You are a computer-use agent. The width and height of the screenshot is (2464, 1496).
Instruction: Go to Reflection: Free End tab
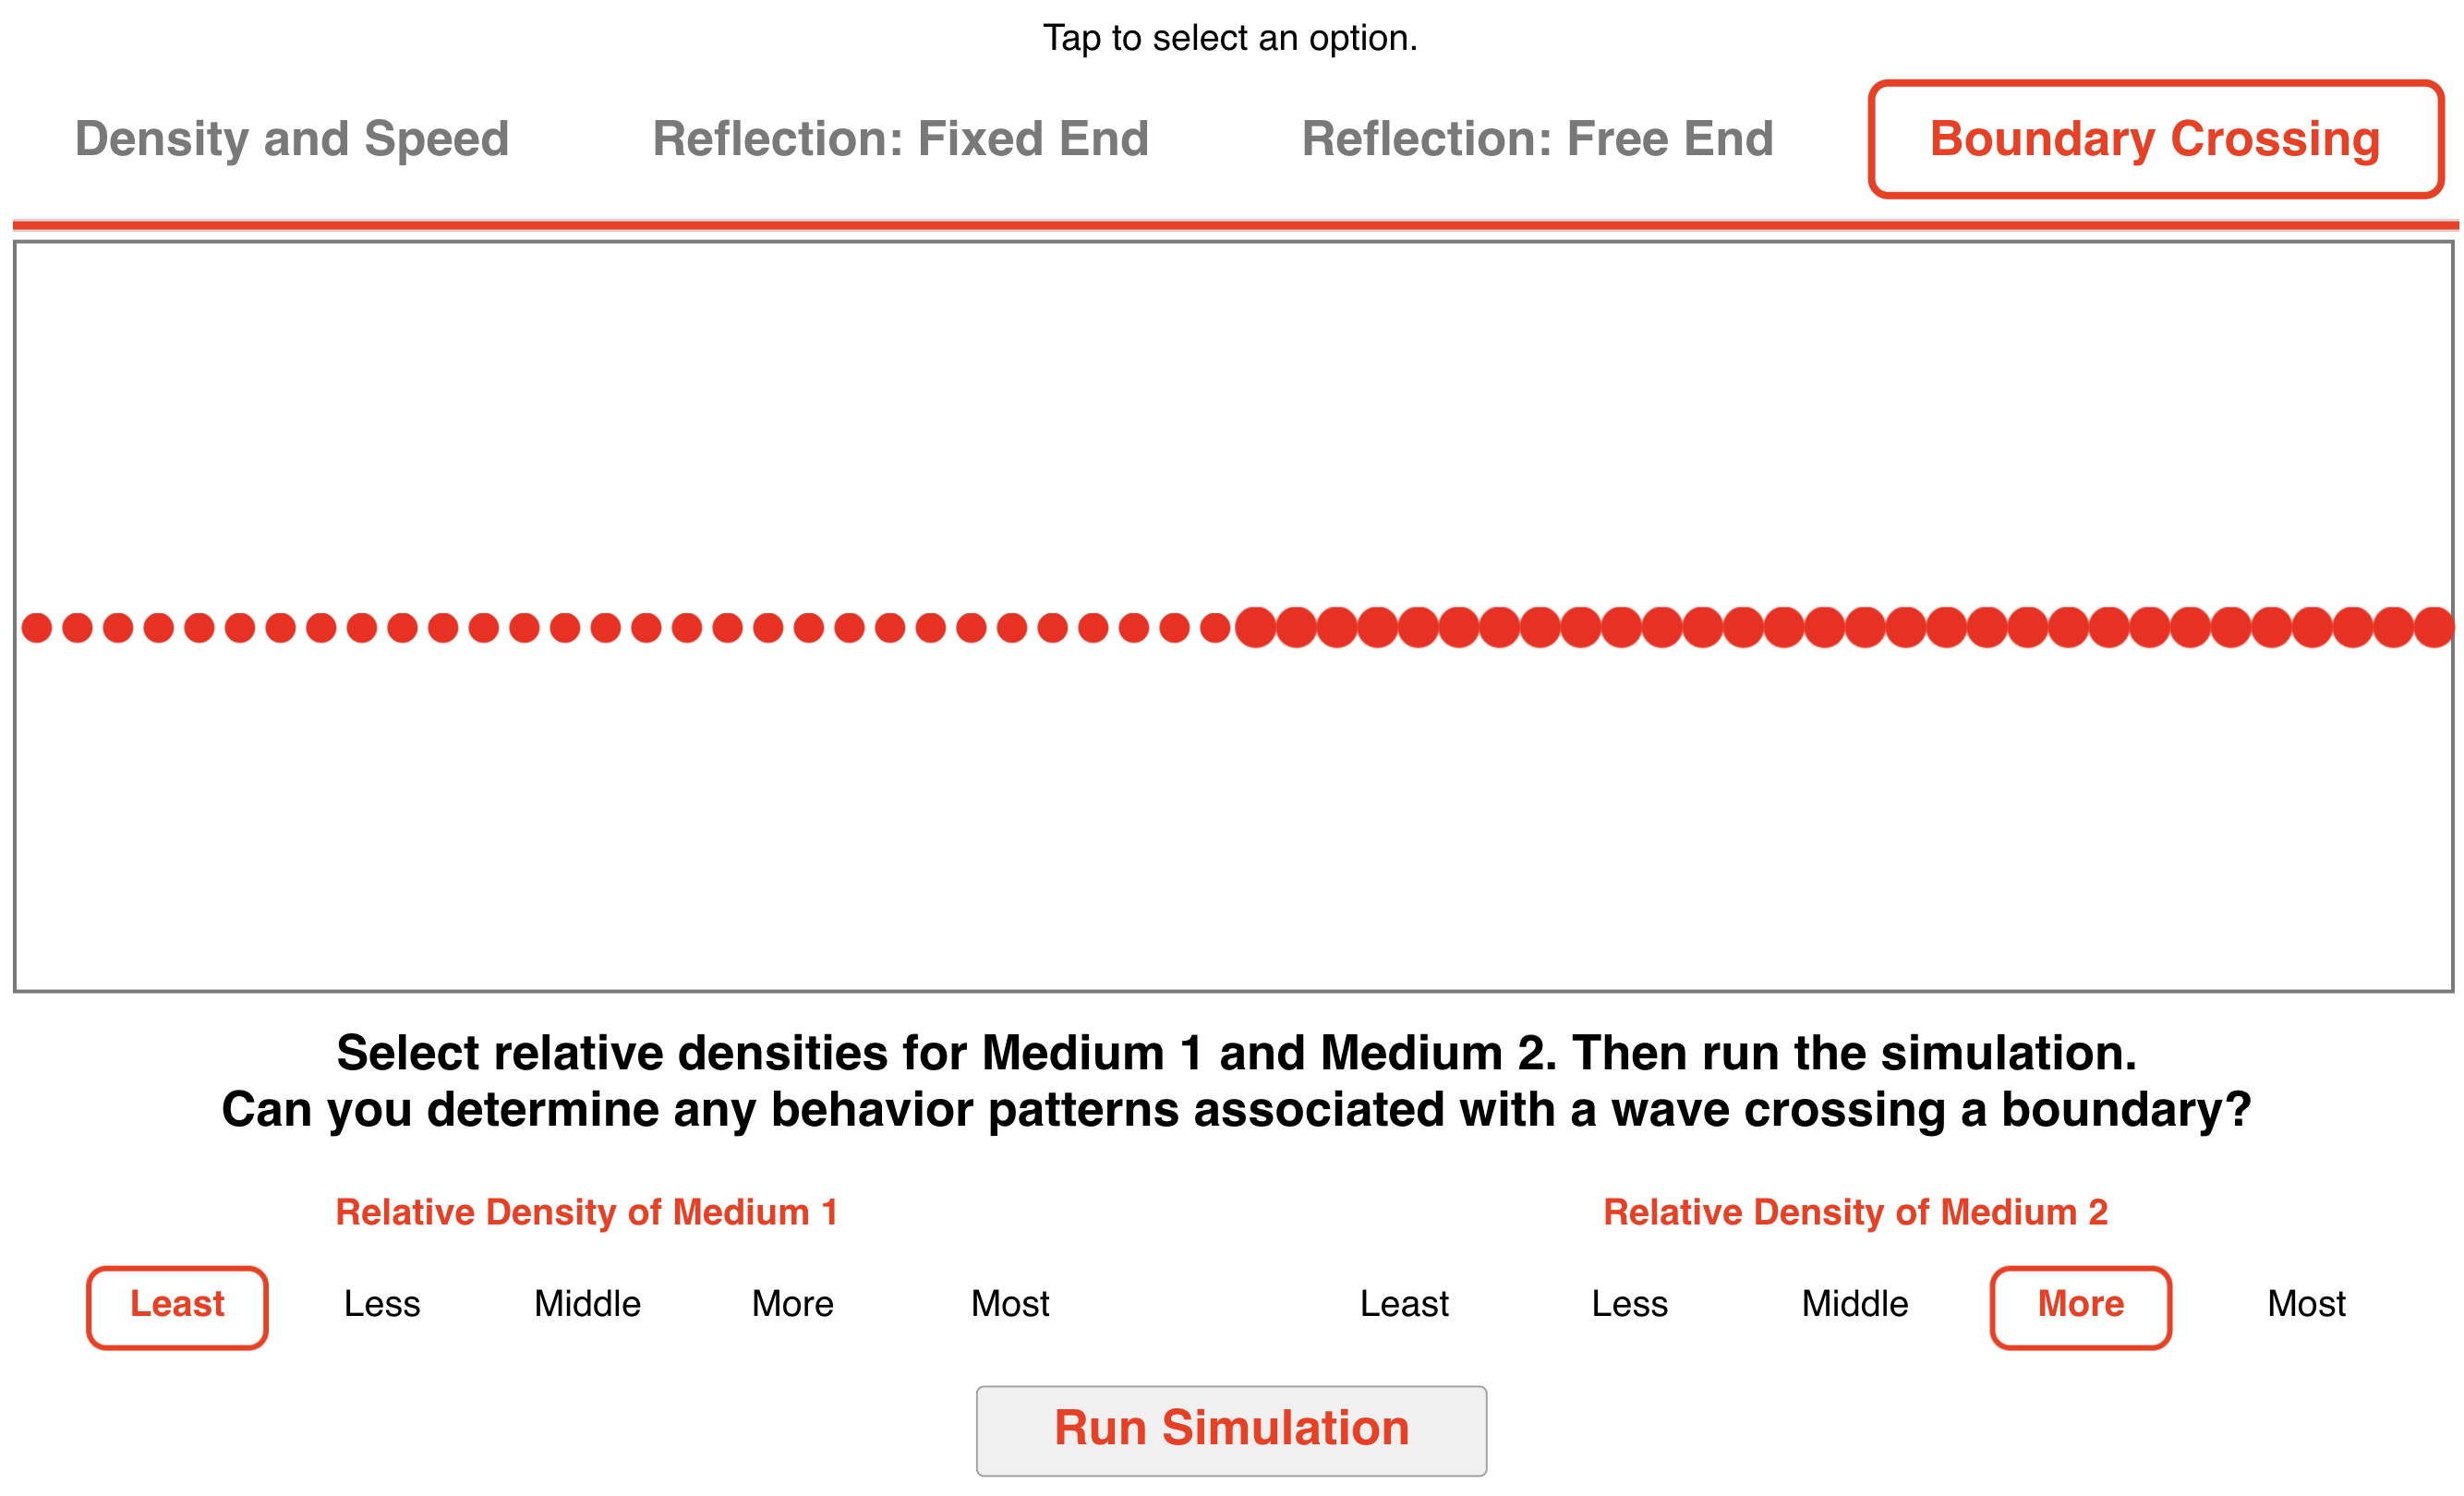point(1537,139)
